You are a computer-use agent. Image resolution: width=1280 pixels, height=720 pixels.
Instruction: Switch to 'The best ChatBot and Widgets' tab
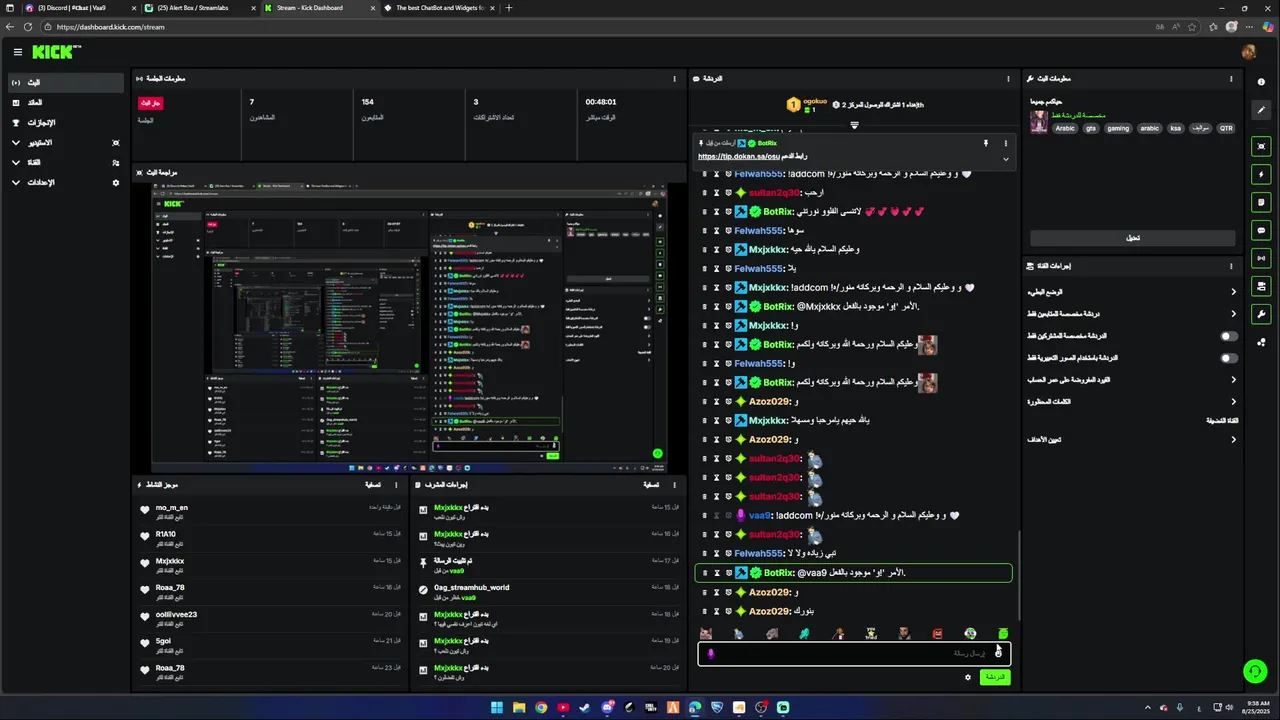tap(440, 8)
